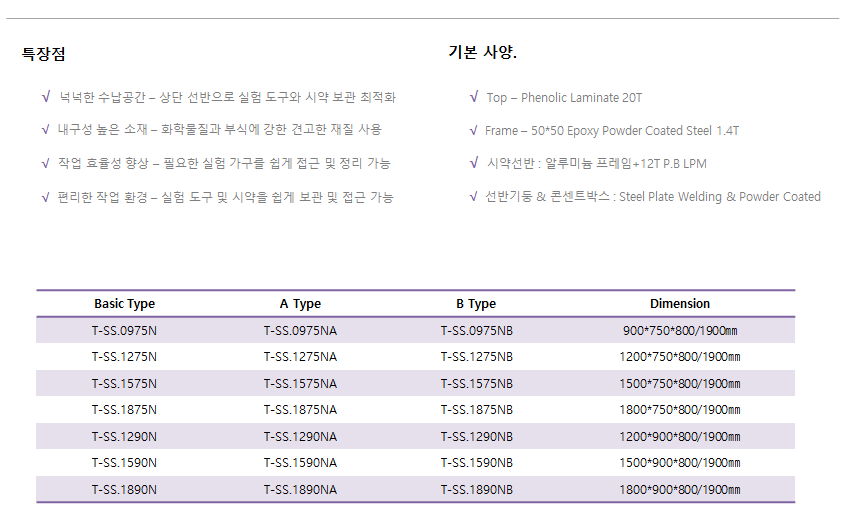Click model T-SS.1590NA cell
Viewport: 845px width, 532px height.
pos(300,463)
